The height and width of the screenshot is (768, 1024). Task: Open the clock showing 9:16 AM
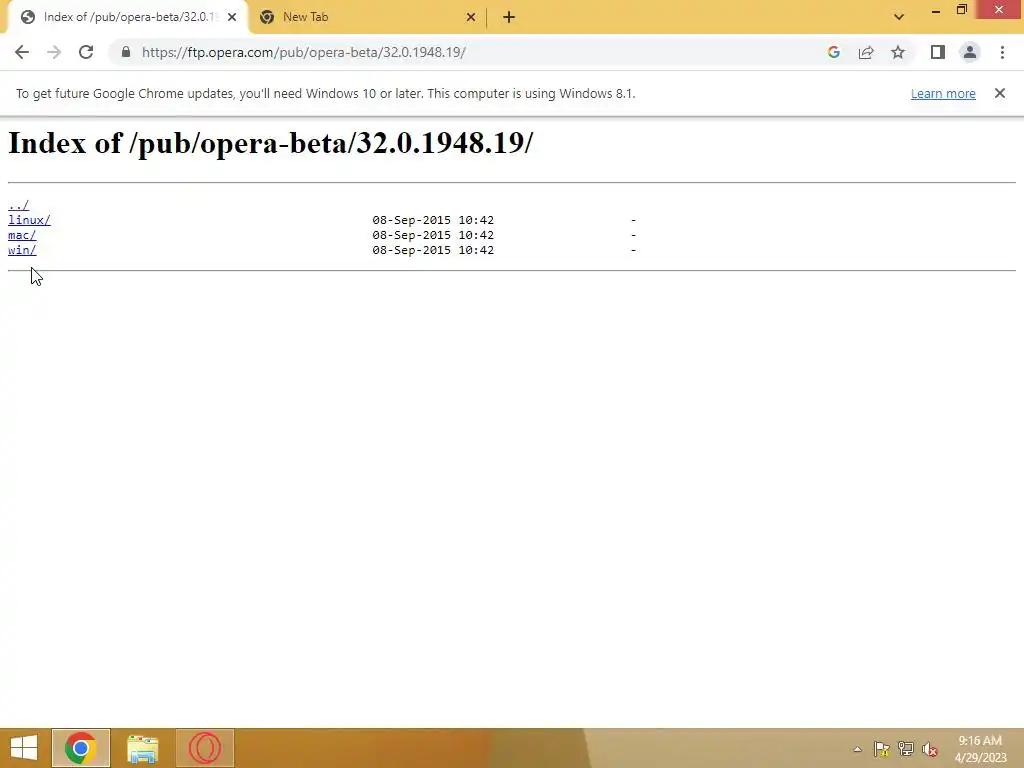pos(980,748)
